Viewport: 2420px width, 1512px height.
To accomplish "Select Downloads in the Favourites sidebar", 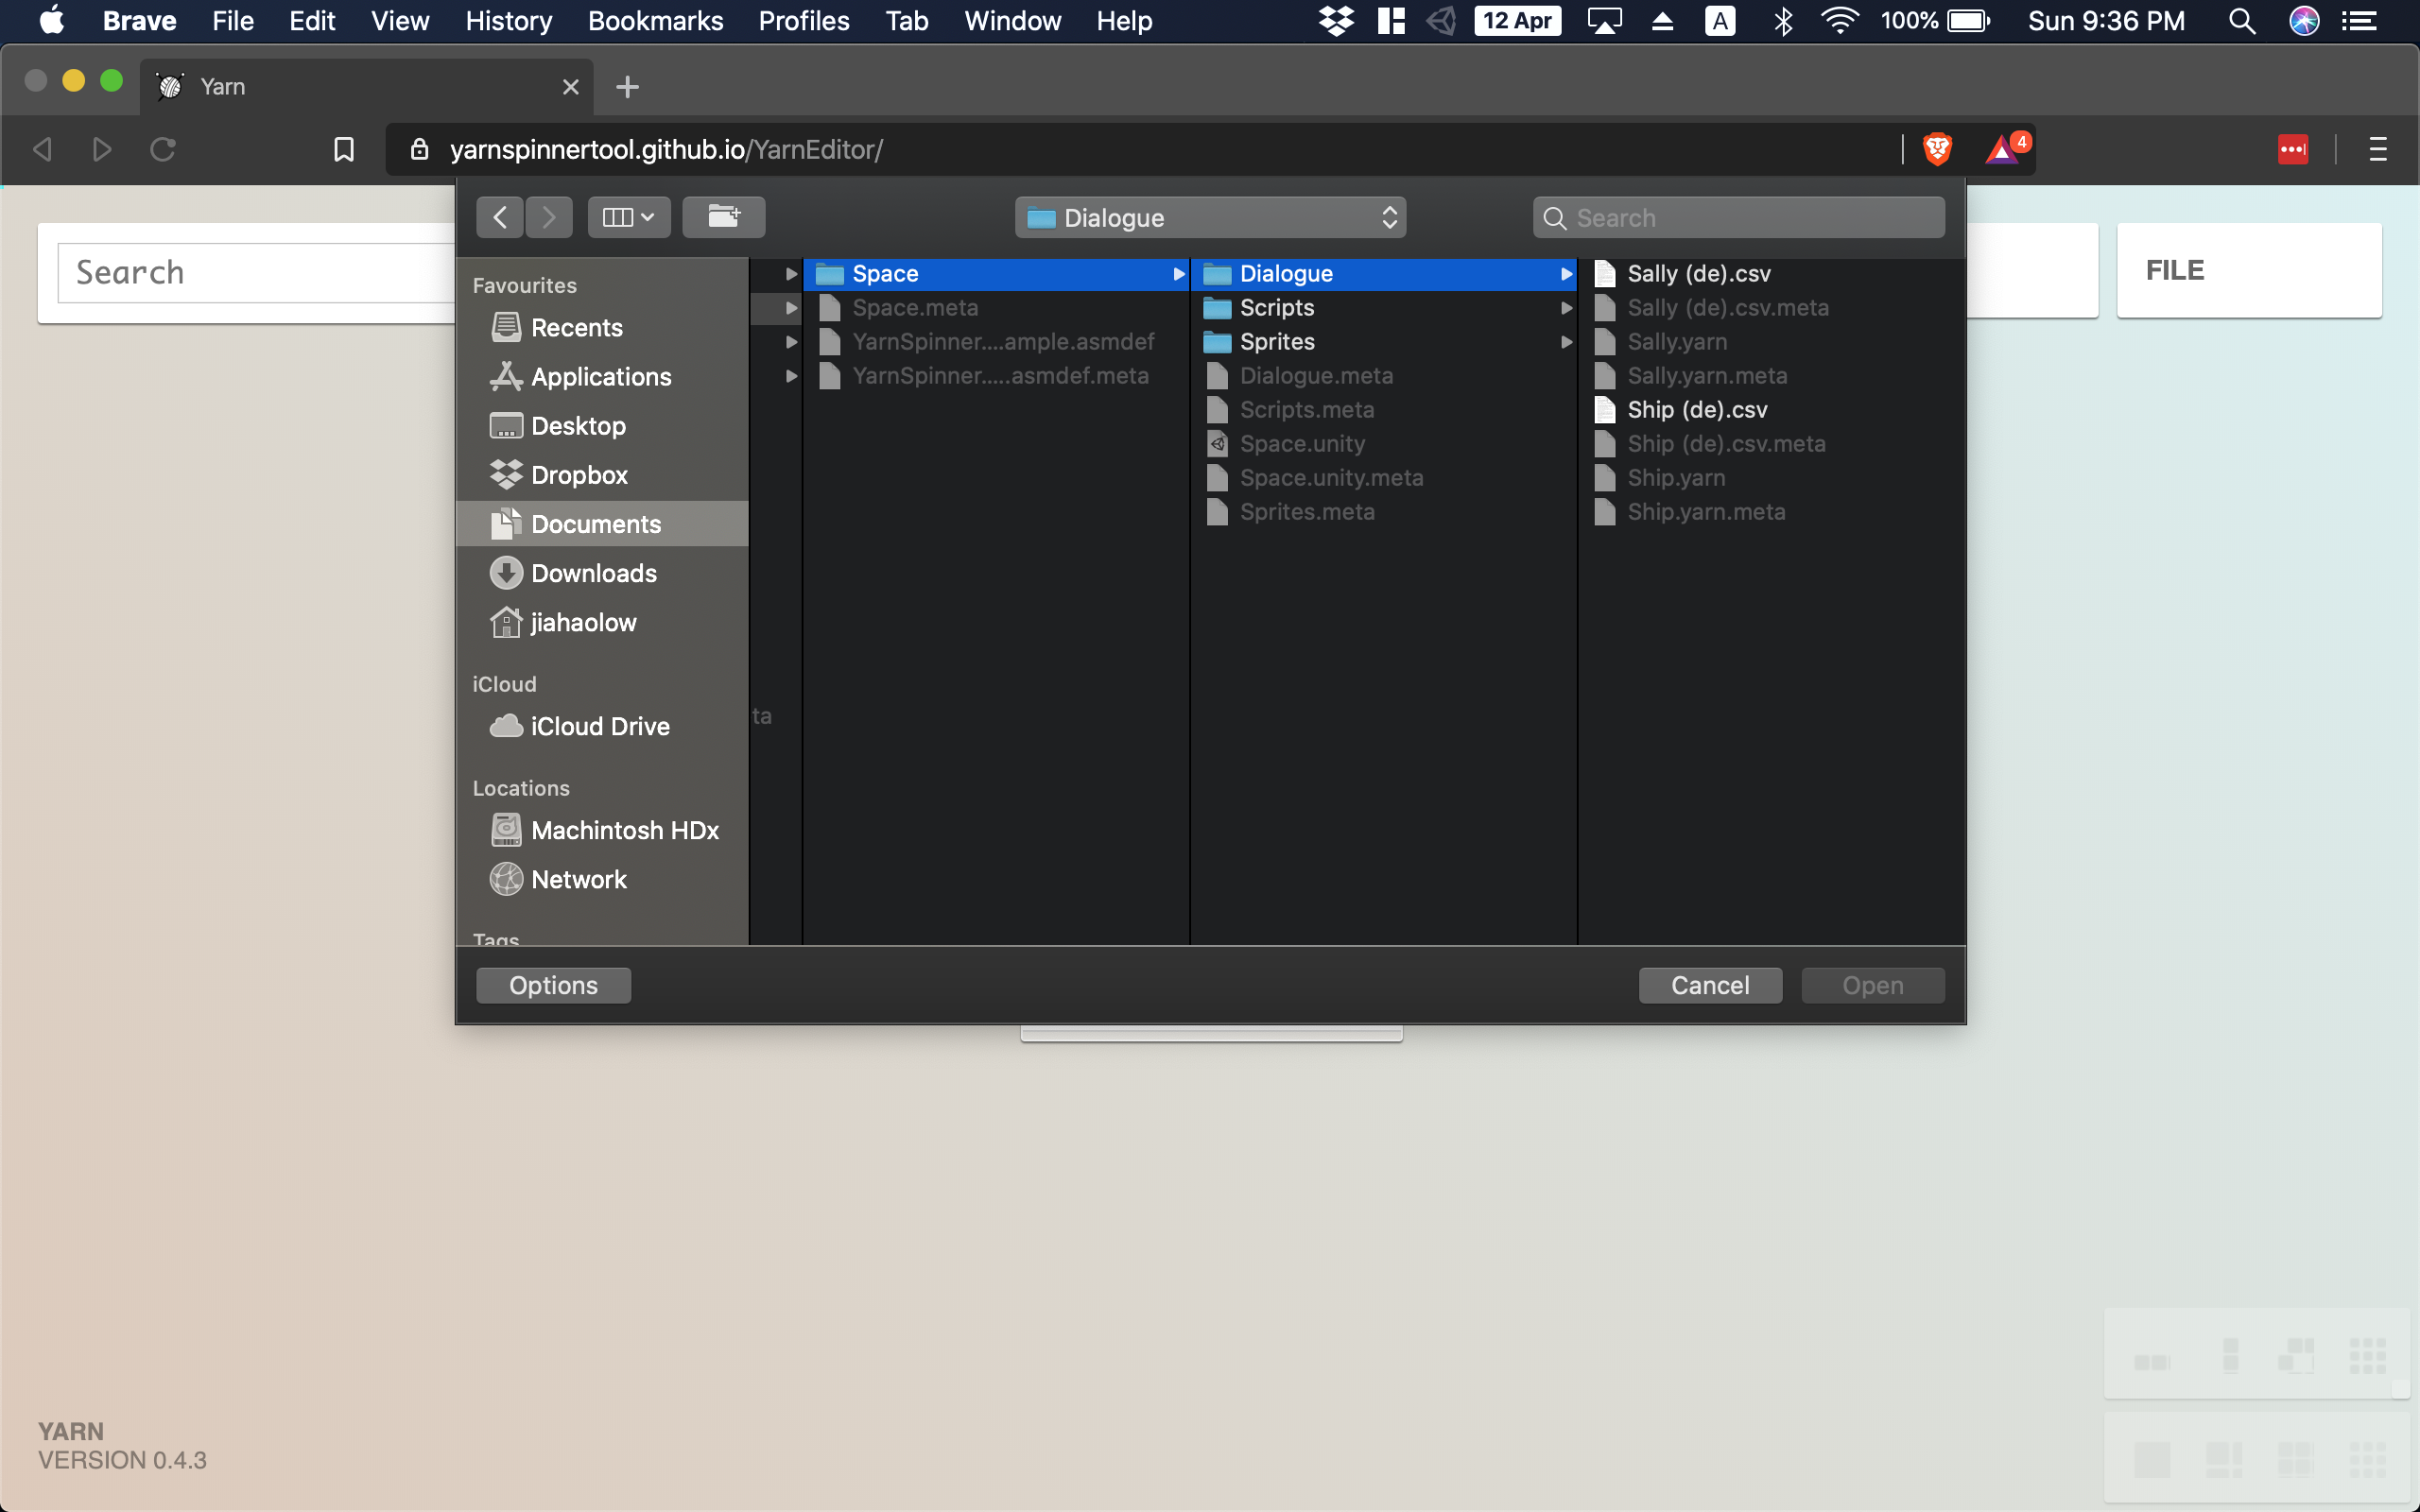I will pos(593,573).
